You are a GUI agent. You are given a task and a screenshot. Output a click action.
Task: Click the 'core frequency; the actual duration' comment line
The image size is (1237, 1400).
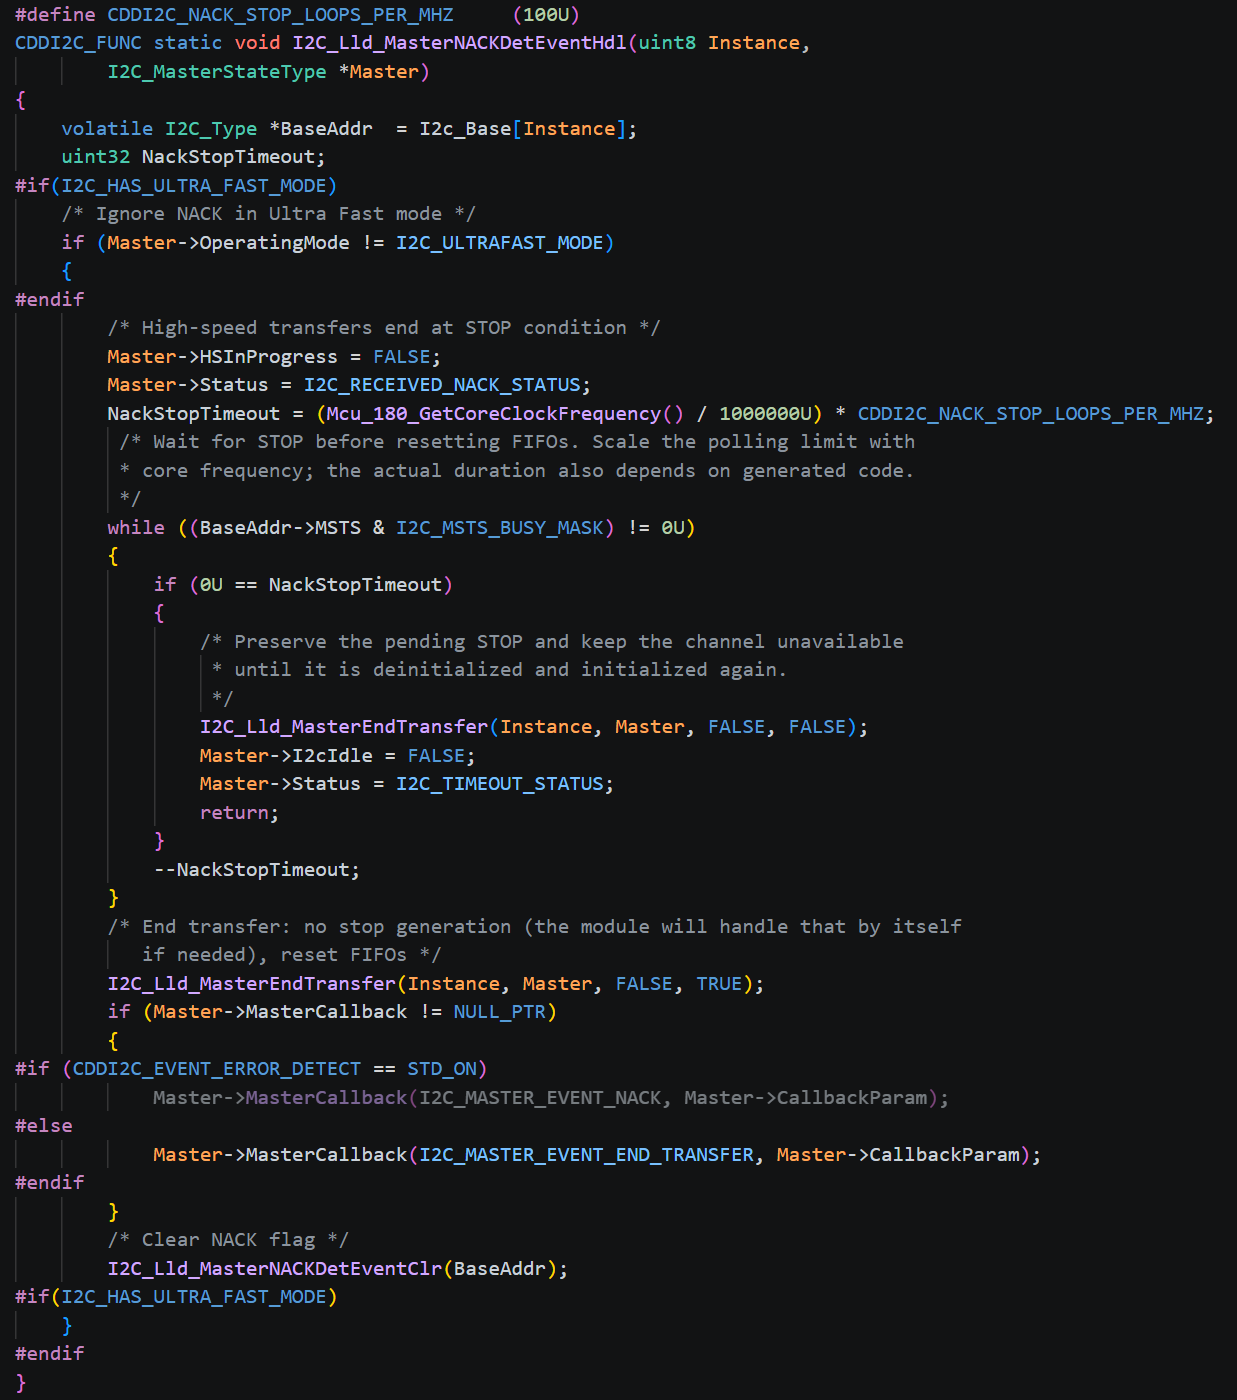(517, 471)
